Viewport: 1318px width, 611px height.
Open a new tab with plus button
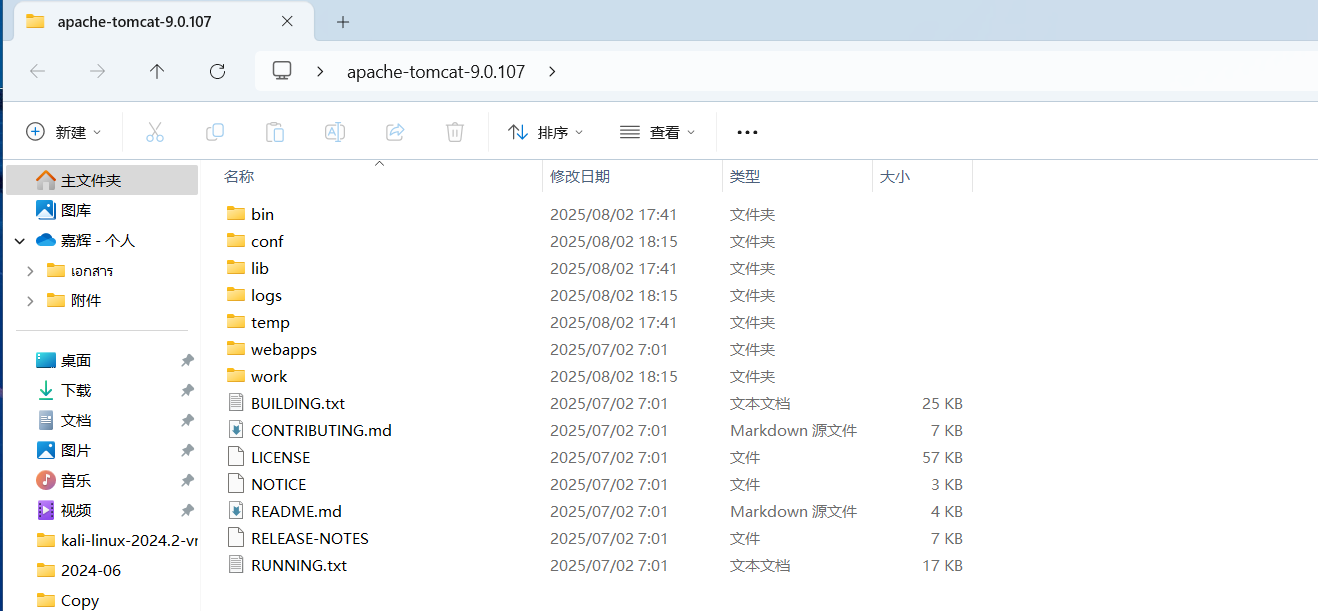(343, 21)
